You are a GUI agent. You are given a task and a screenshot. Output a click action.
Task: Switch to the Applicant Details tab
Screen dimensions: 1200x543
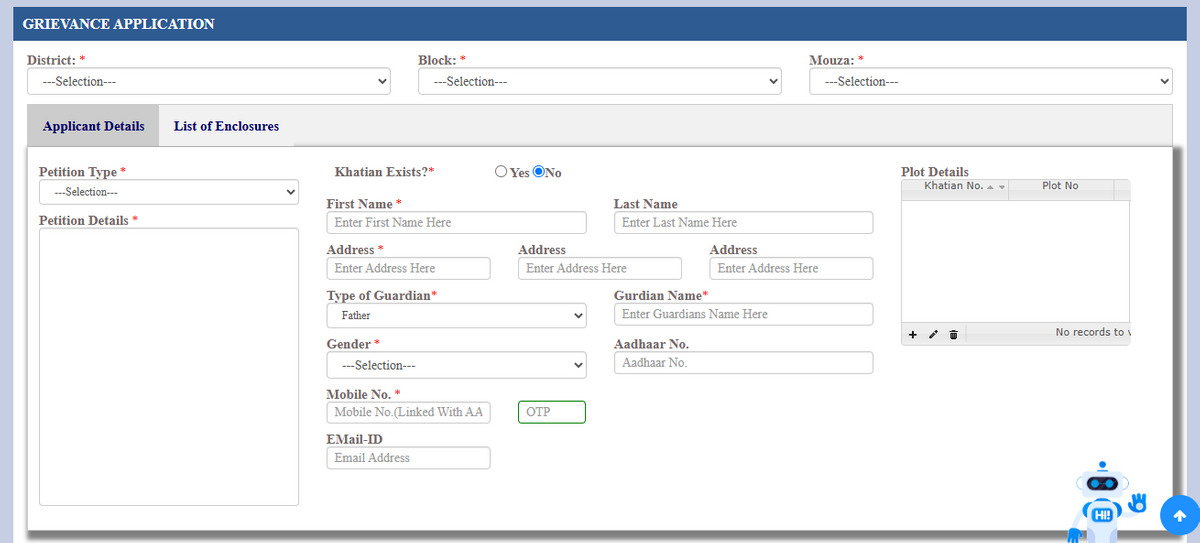tap(93, 127)
